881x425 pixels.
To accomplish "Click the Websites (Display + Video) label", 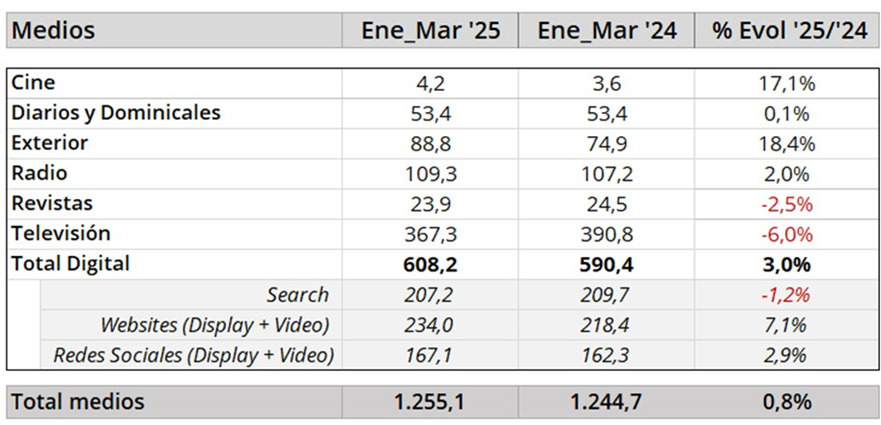I will tap(214, 324).
